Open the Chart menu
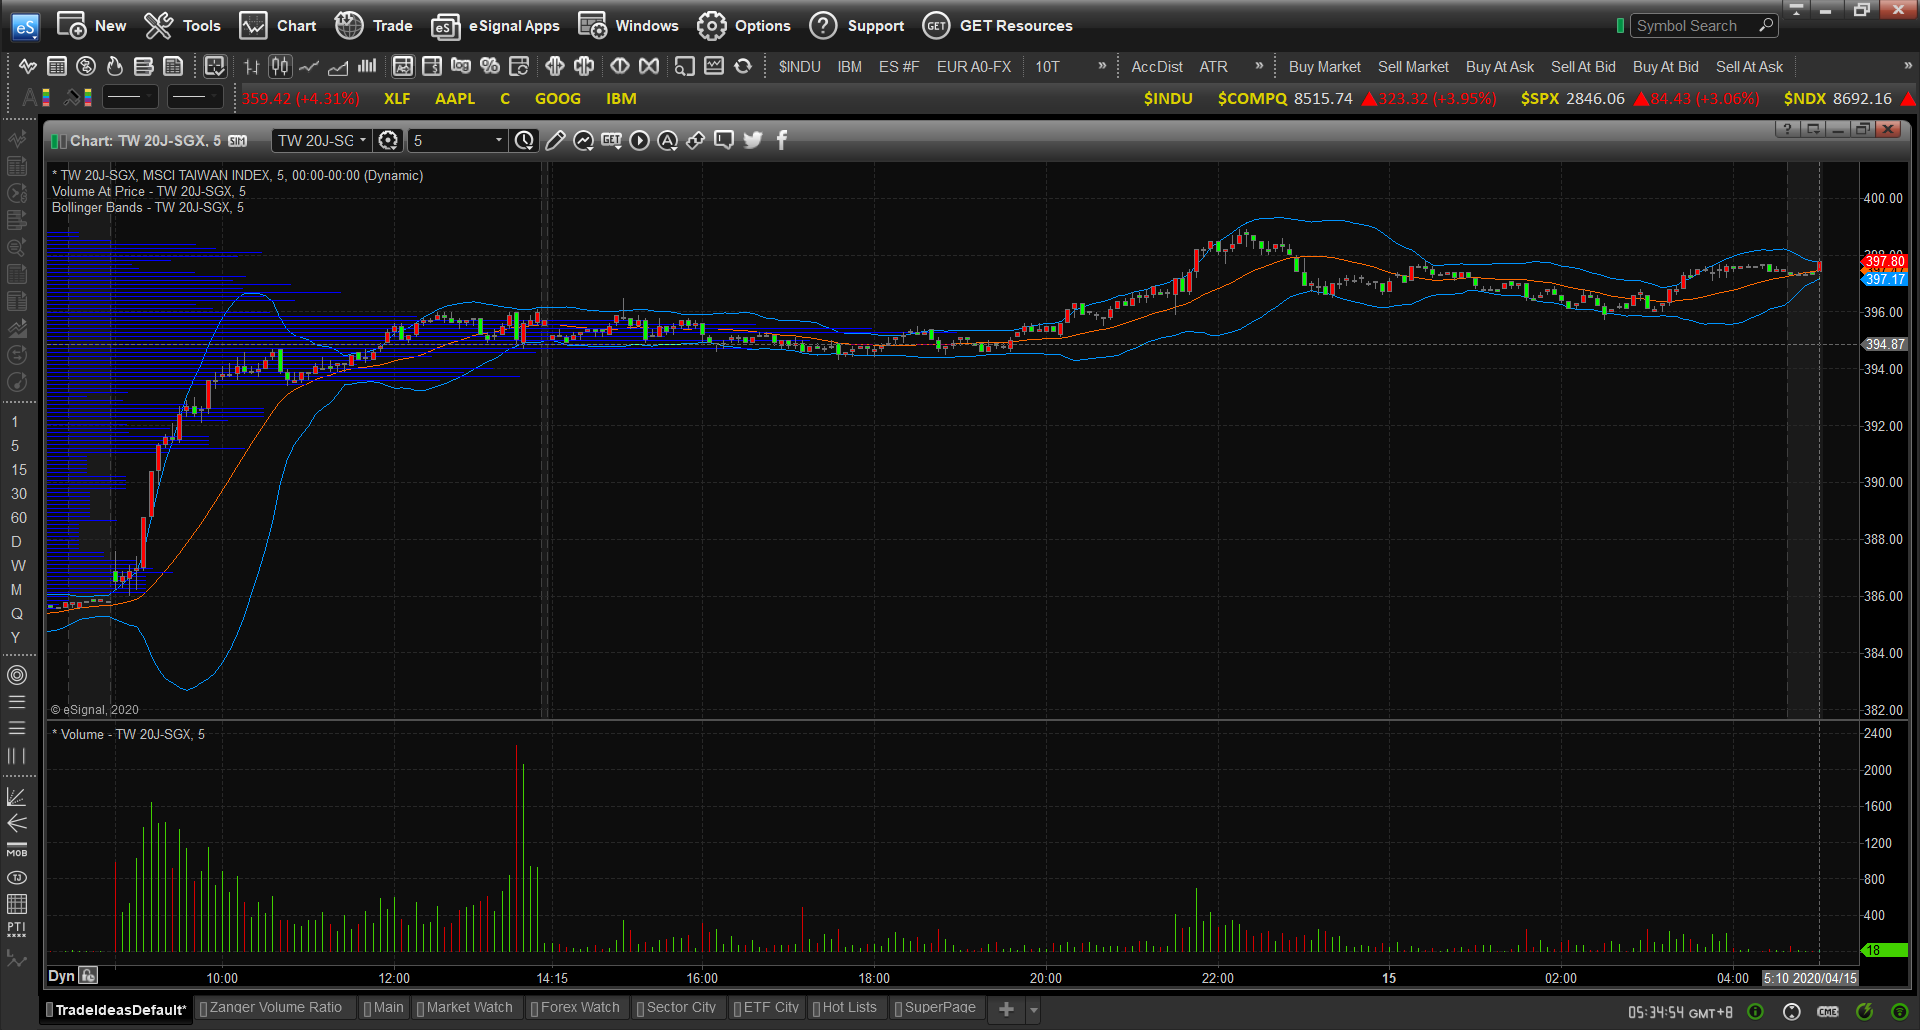 click(277, 26)
